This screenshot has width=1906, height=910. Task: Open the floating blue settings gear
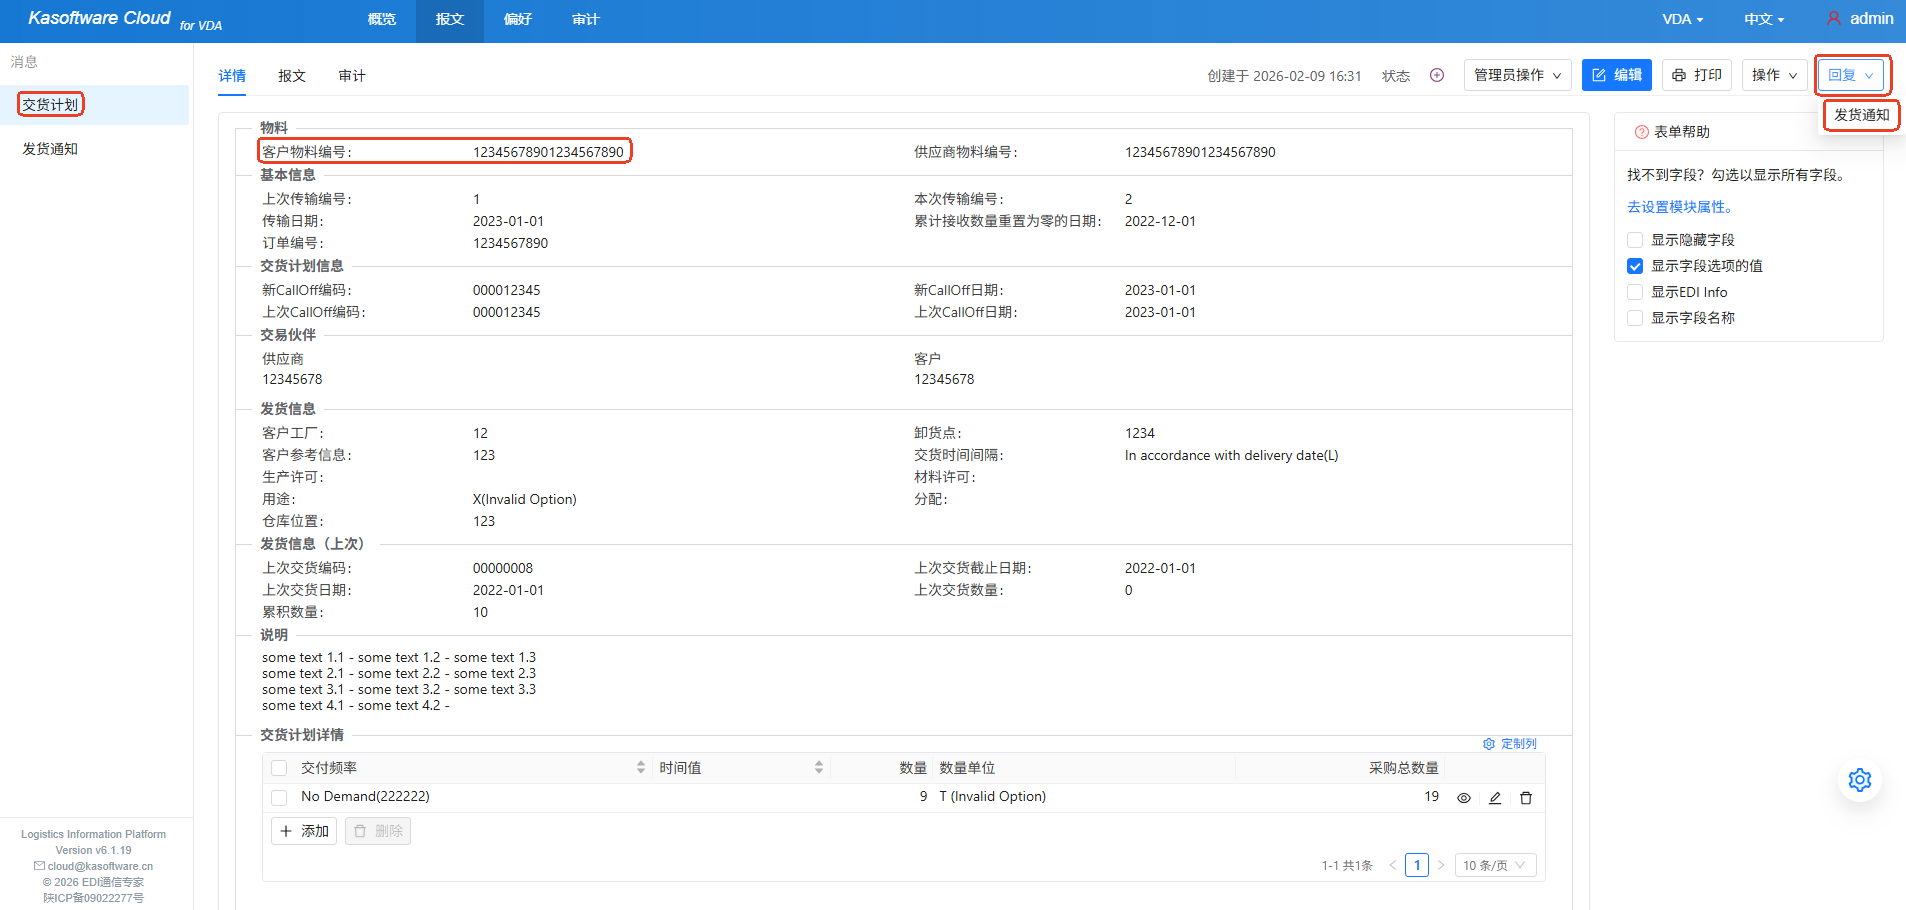[x=1859, y=780]
